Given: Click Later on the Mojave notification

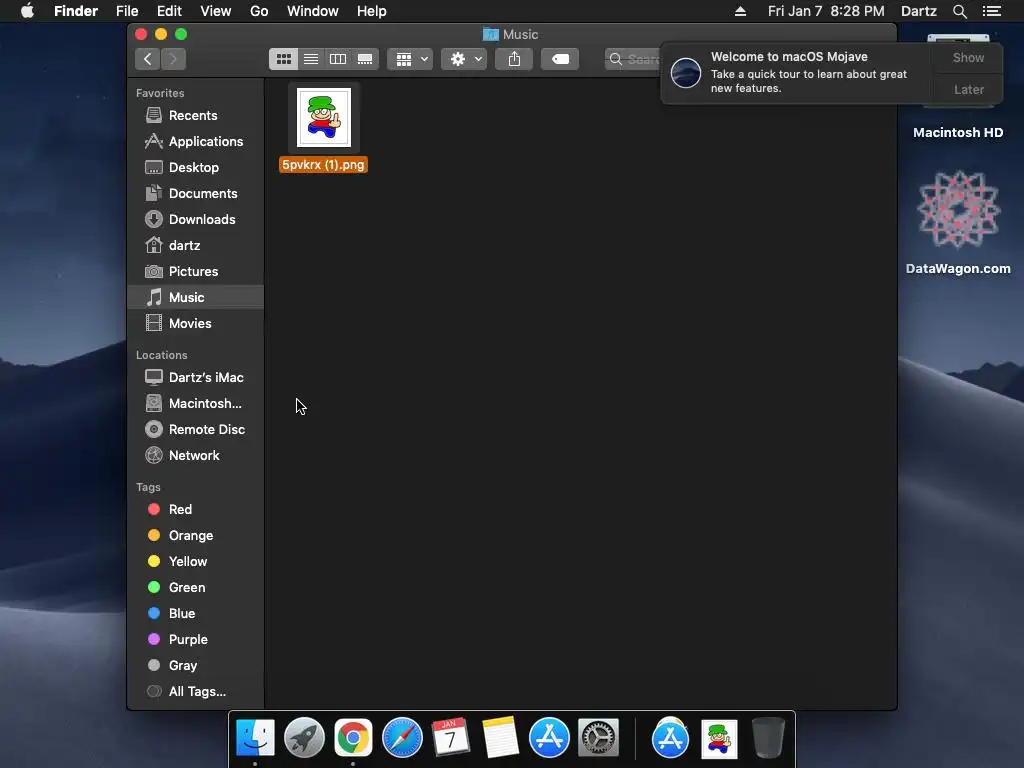Looking at the screenshot, I should pos(968,89).
